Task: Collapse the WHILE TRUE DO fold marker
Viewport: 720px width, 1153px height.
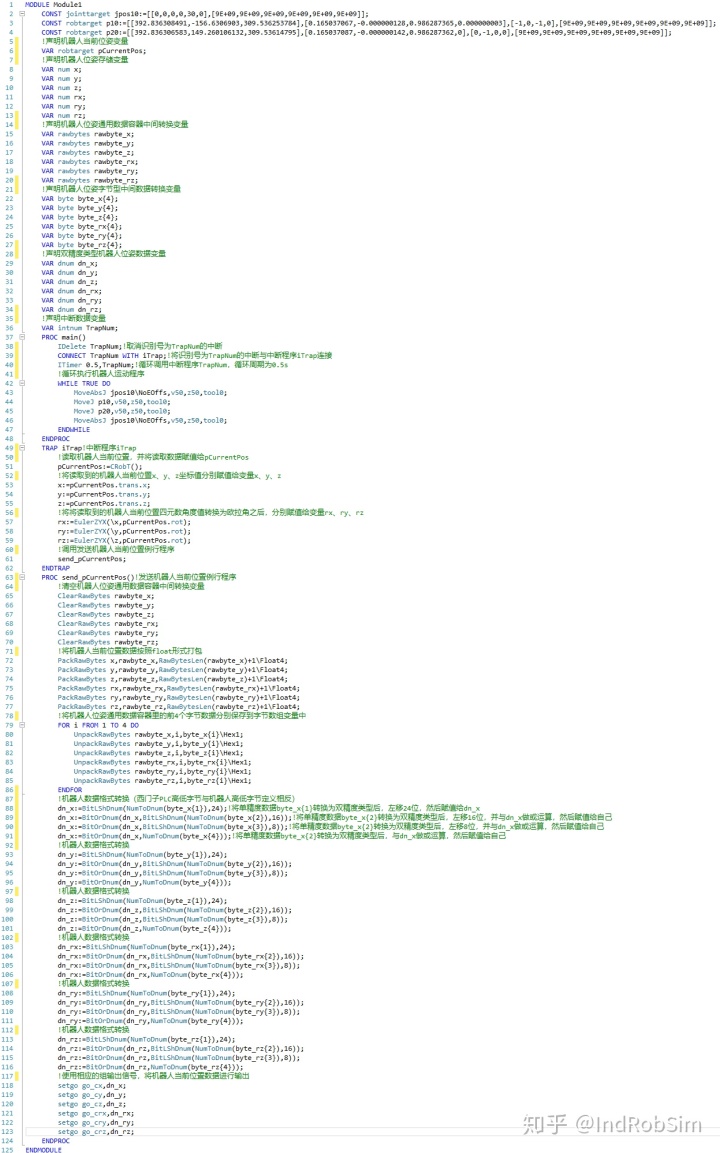Action: pos(21,383)
